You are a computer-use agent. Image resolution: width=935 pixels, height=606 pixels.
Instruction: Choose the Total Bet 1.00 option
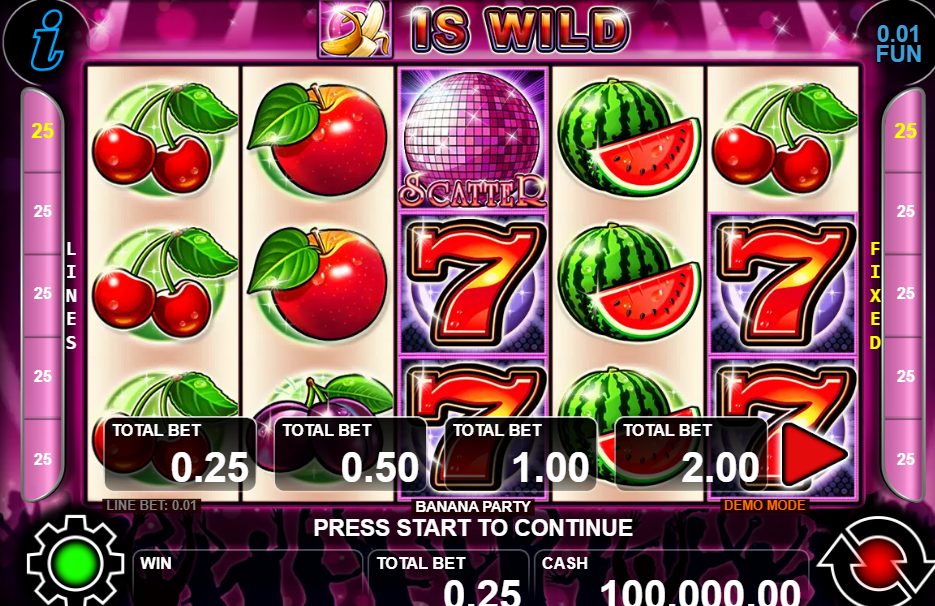tap(521, 454)
